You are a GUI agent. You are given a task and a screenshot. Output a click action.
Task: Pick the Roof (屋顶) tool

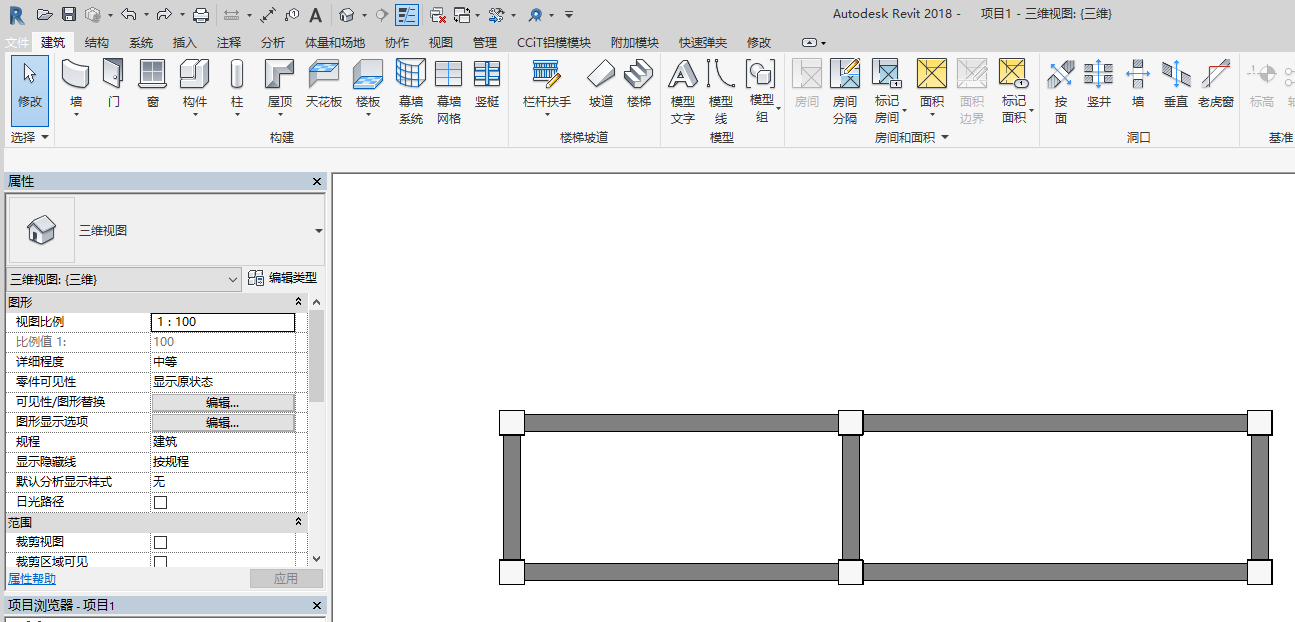click(x=280, y=84)
